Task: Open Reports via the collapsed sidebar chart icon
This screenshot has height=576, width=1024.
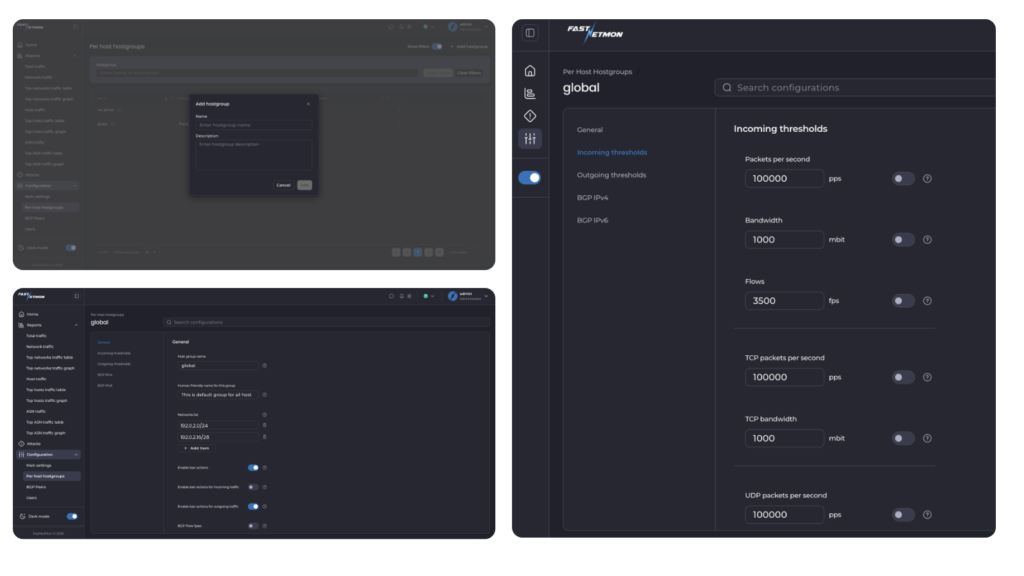Action: pyautogui.click(x=530, y=93)
